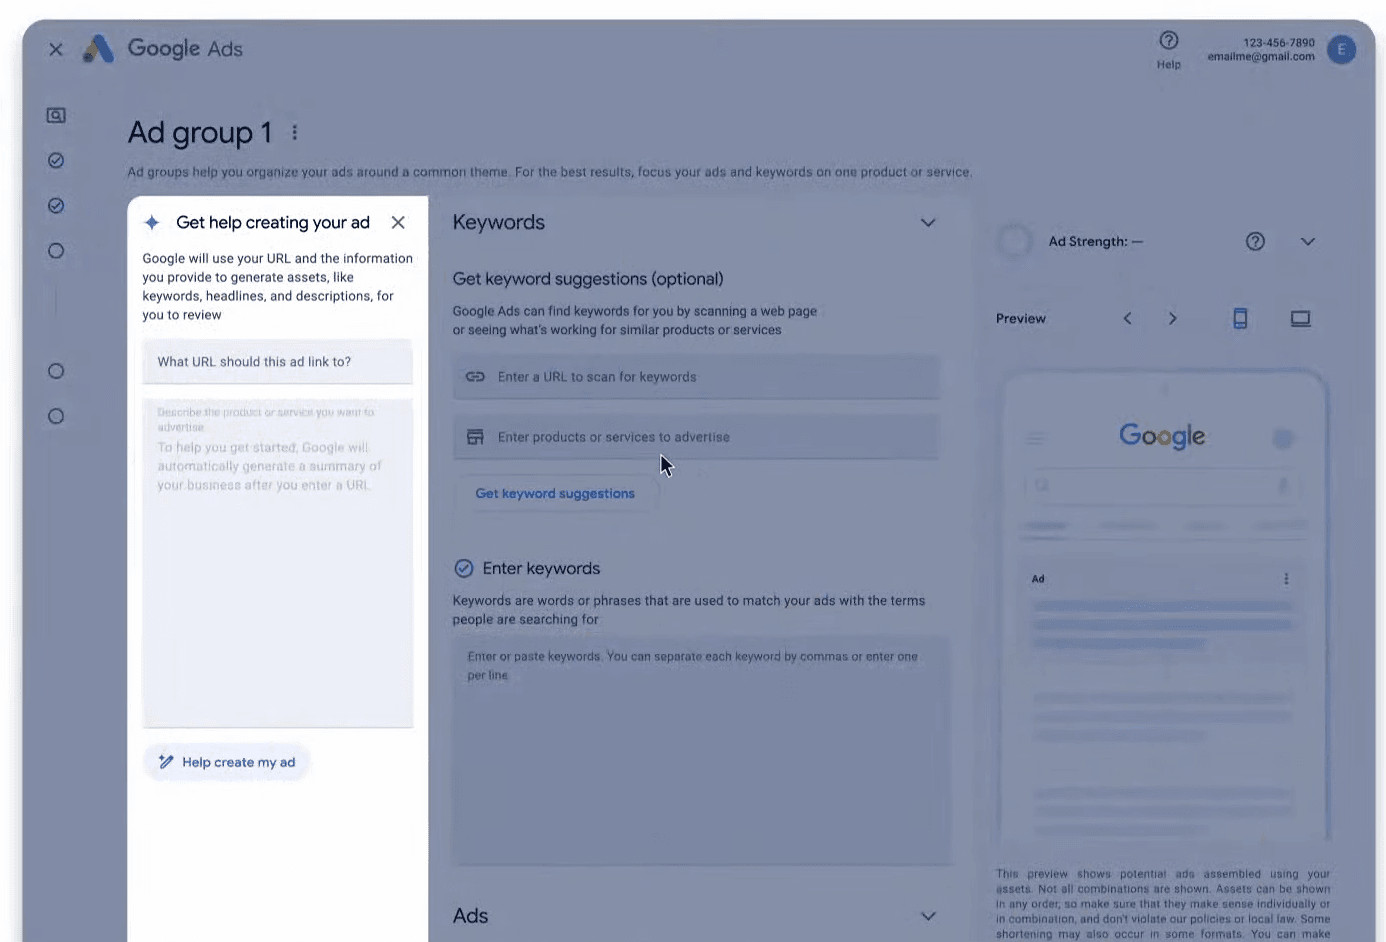The image size is (1386, 942).
Task: Open Ad group 1 more options menu
Action: [294, 132]
